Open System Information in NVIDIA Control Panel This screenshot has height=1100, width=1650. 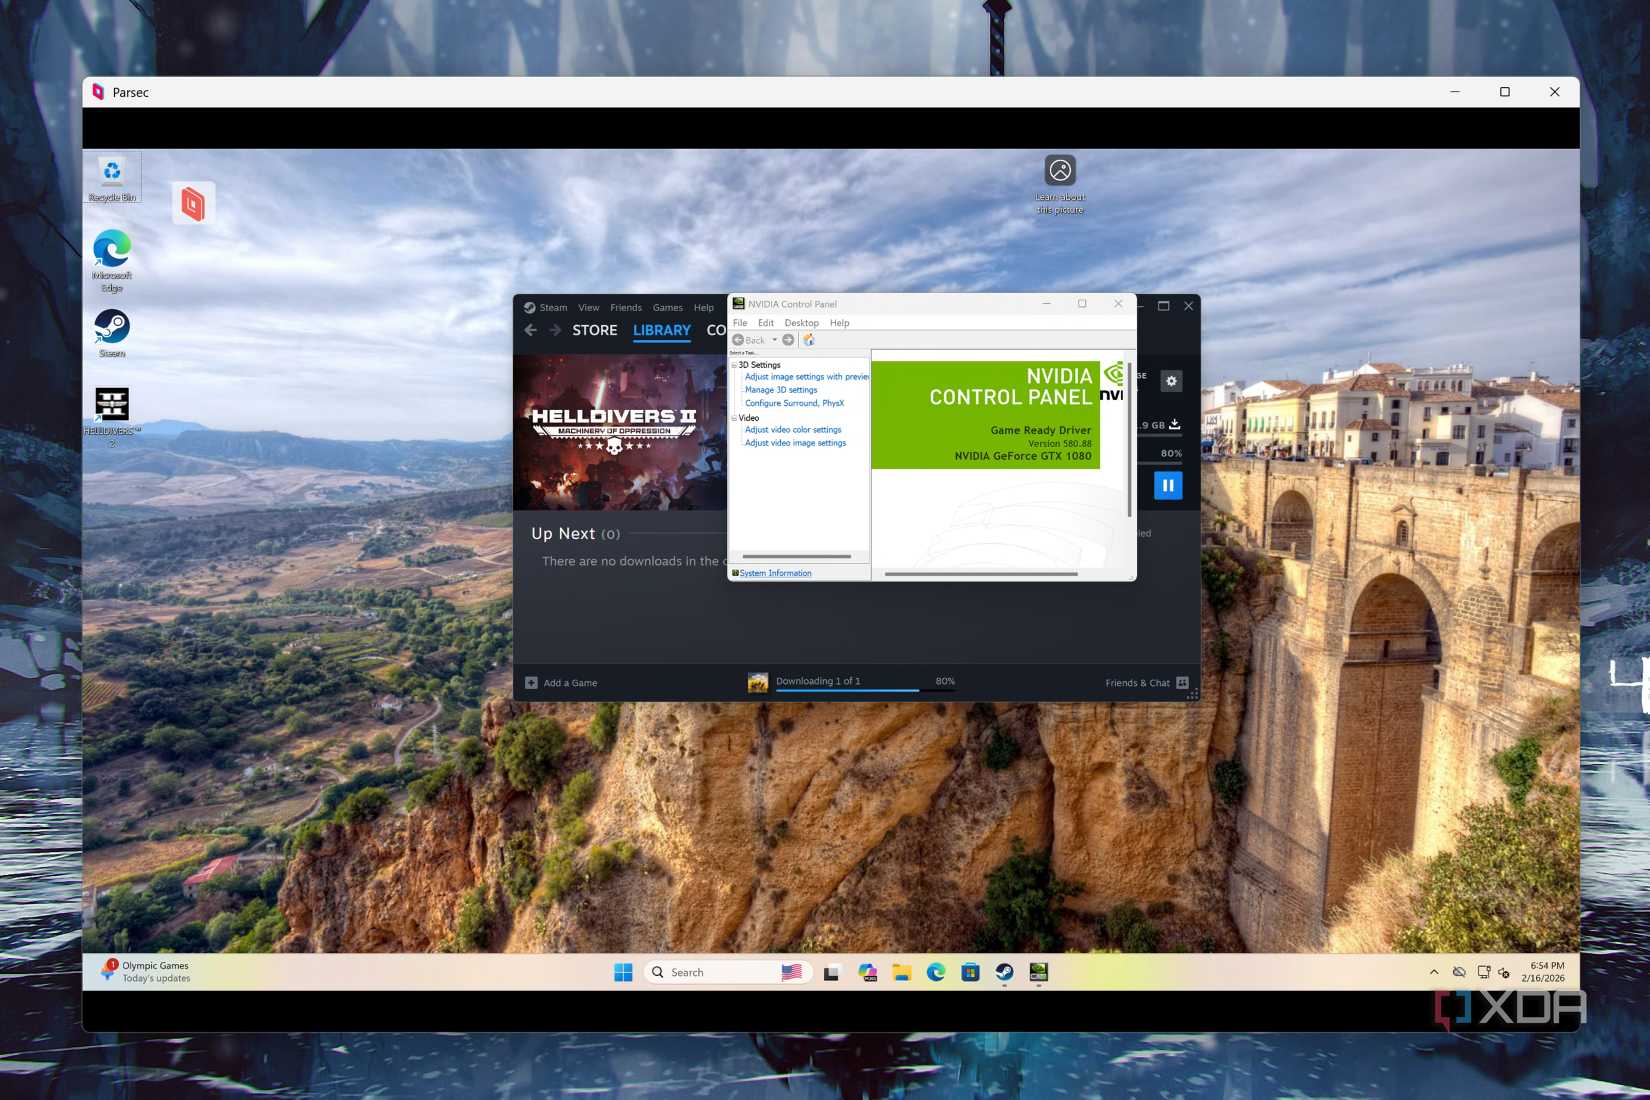click(775, 572)
